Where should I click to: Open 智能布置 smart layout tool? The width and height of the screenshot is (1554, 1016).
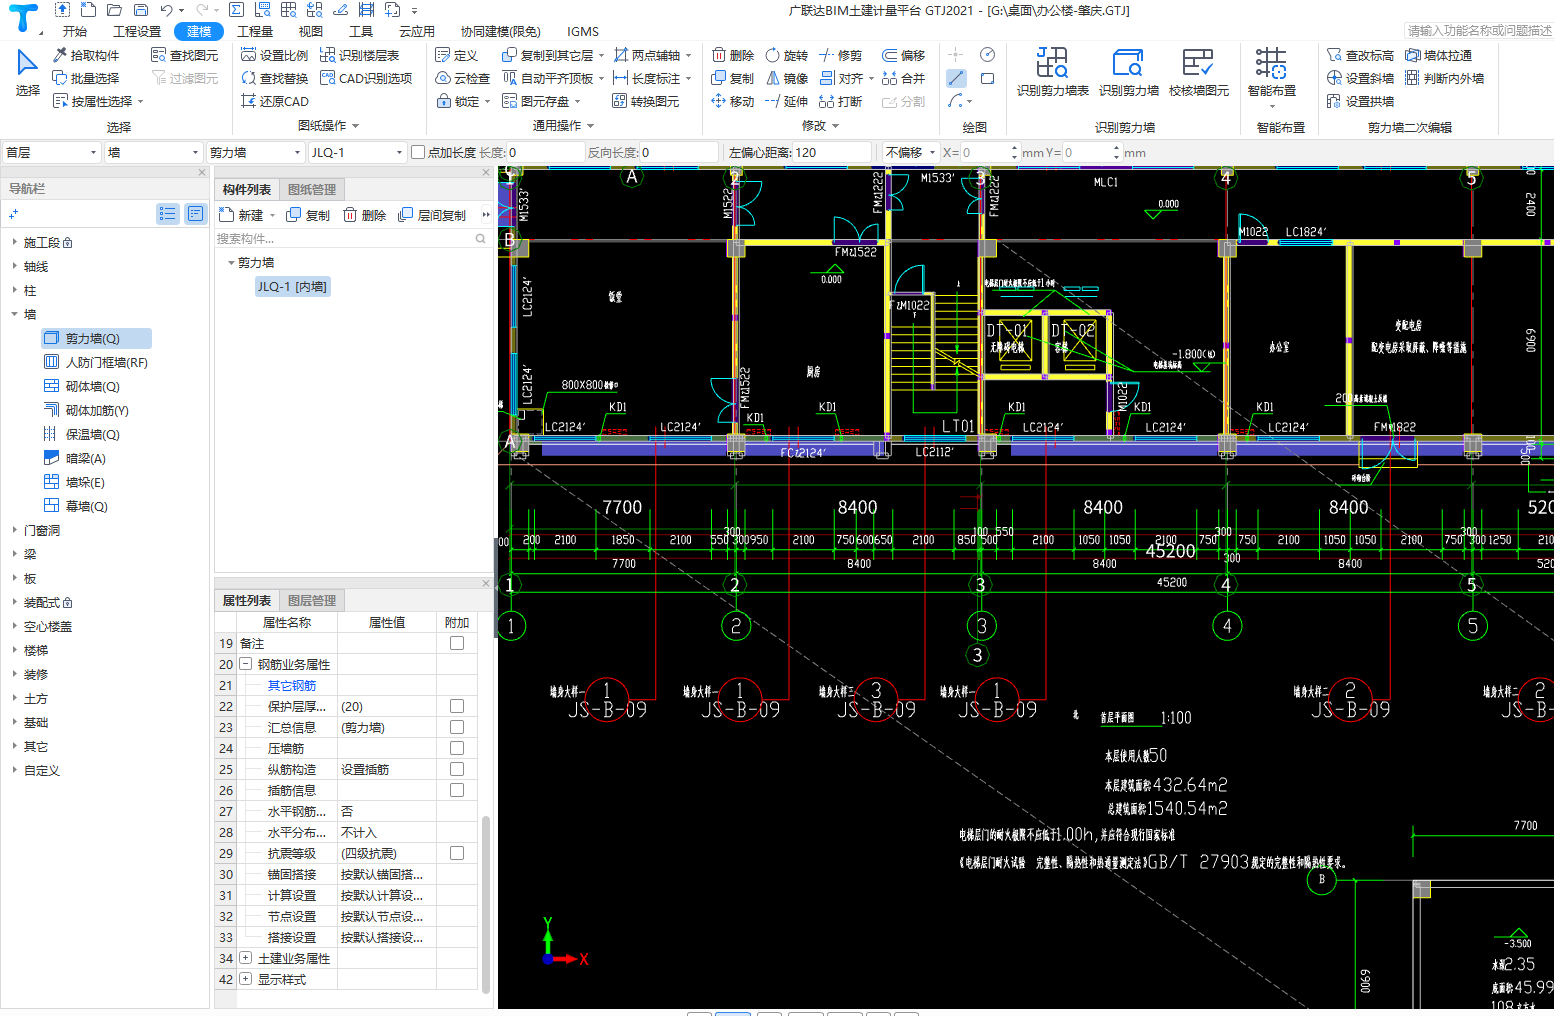(1271, 76)
